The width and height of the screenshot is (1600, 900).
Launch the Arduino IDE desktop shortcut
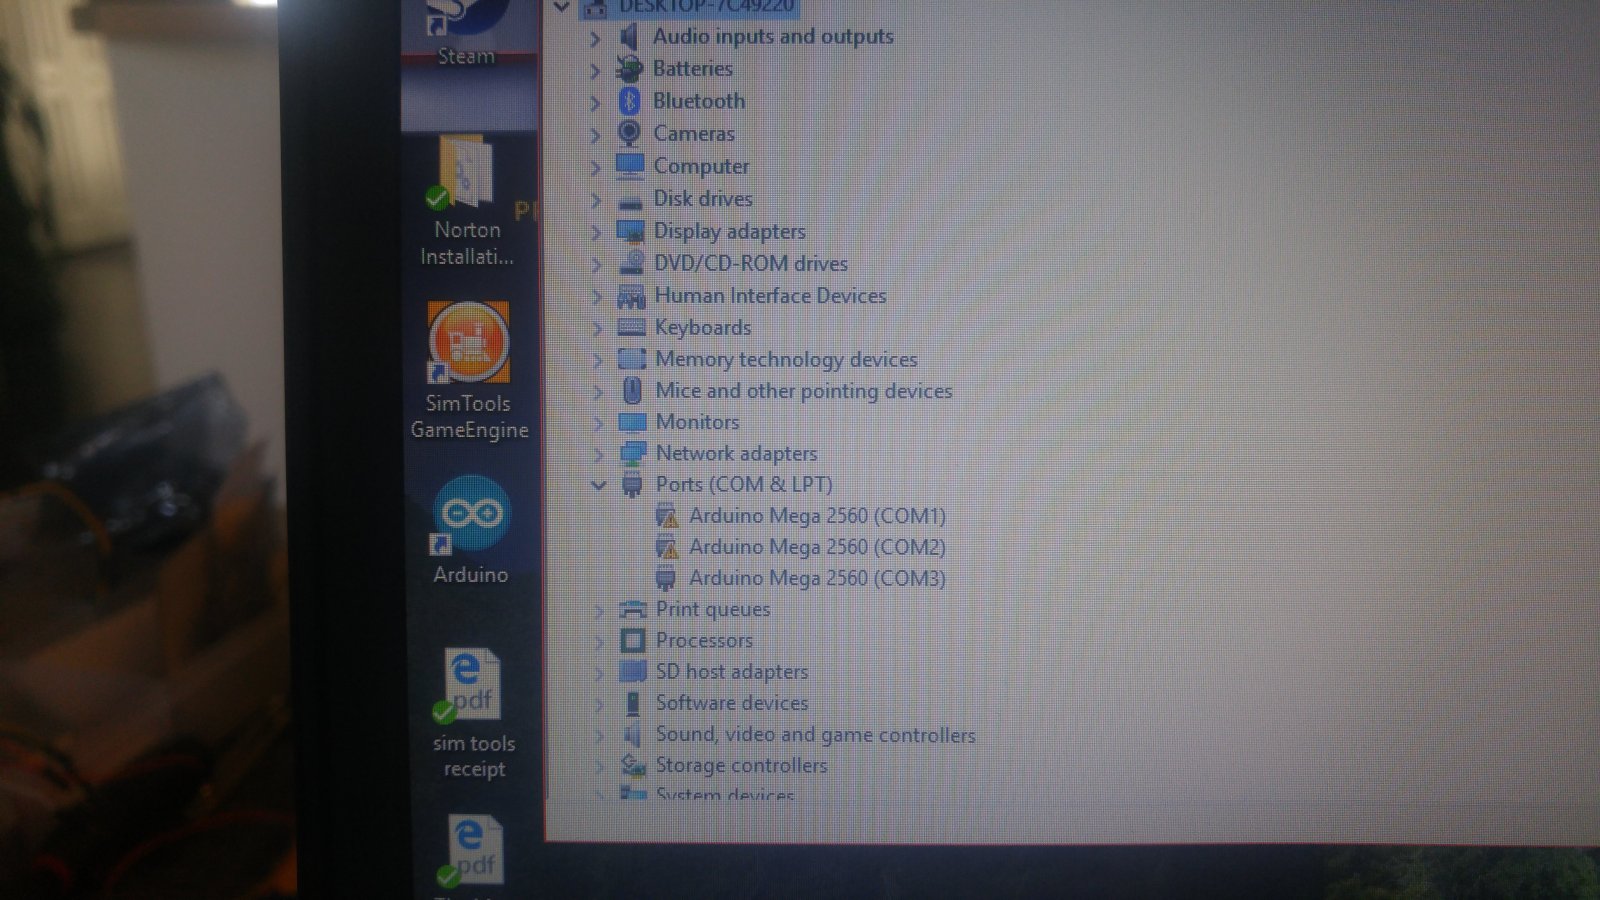tap(470, 531)
